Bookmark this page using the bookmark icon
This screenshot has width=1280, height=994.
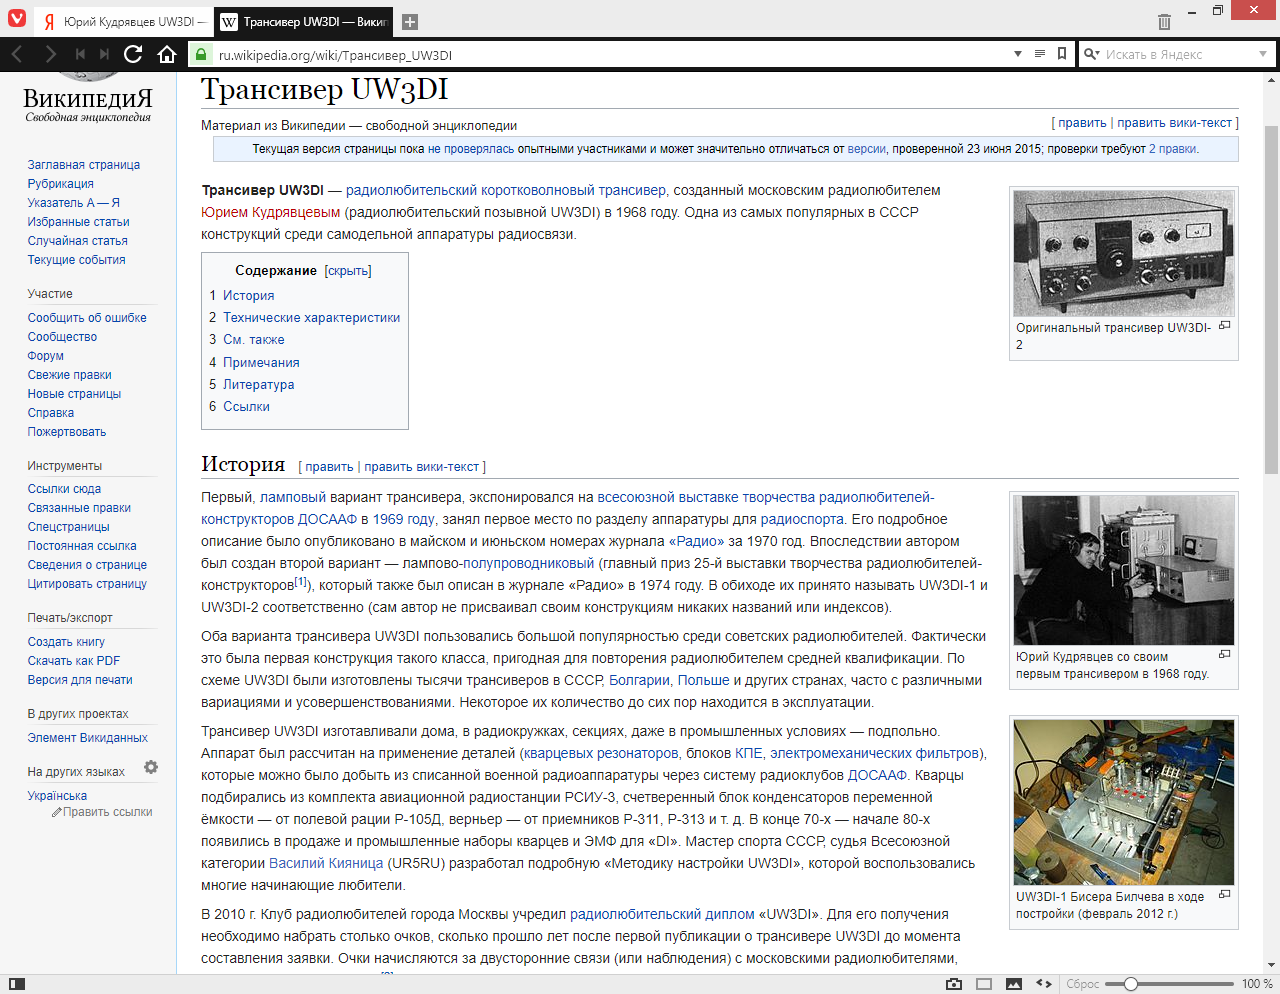coord(1062,54)
